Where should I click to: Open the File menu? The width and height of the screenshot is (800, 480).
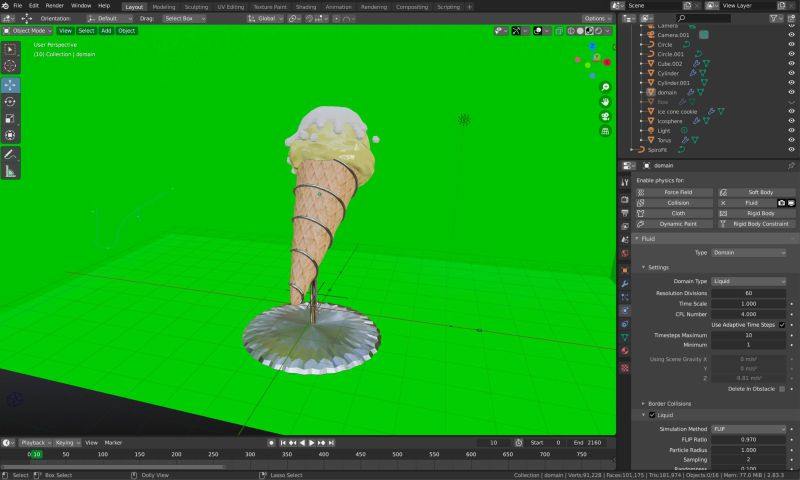pyautogui.click(x=17, y=6)
